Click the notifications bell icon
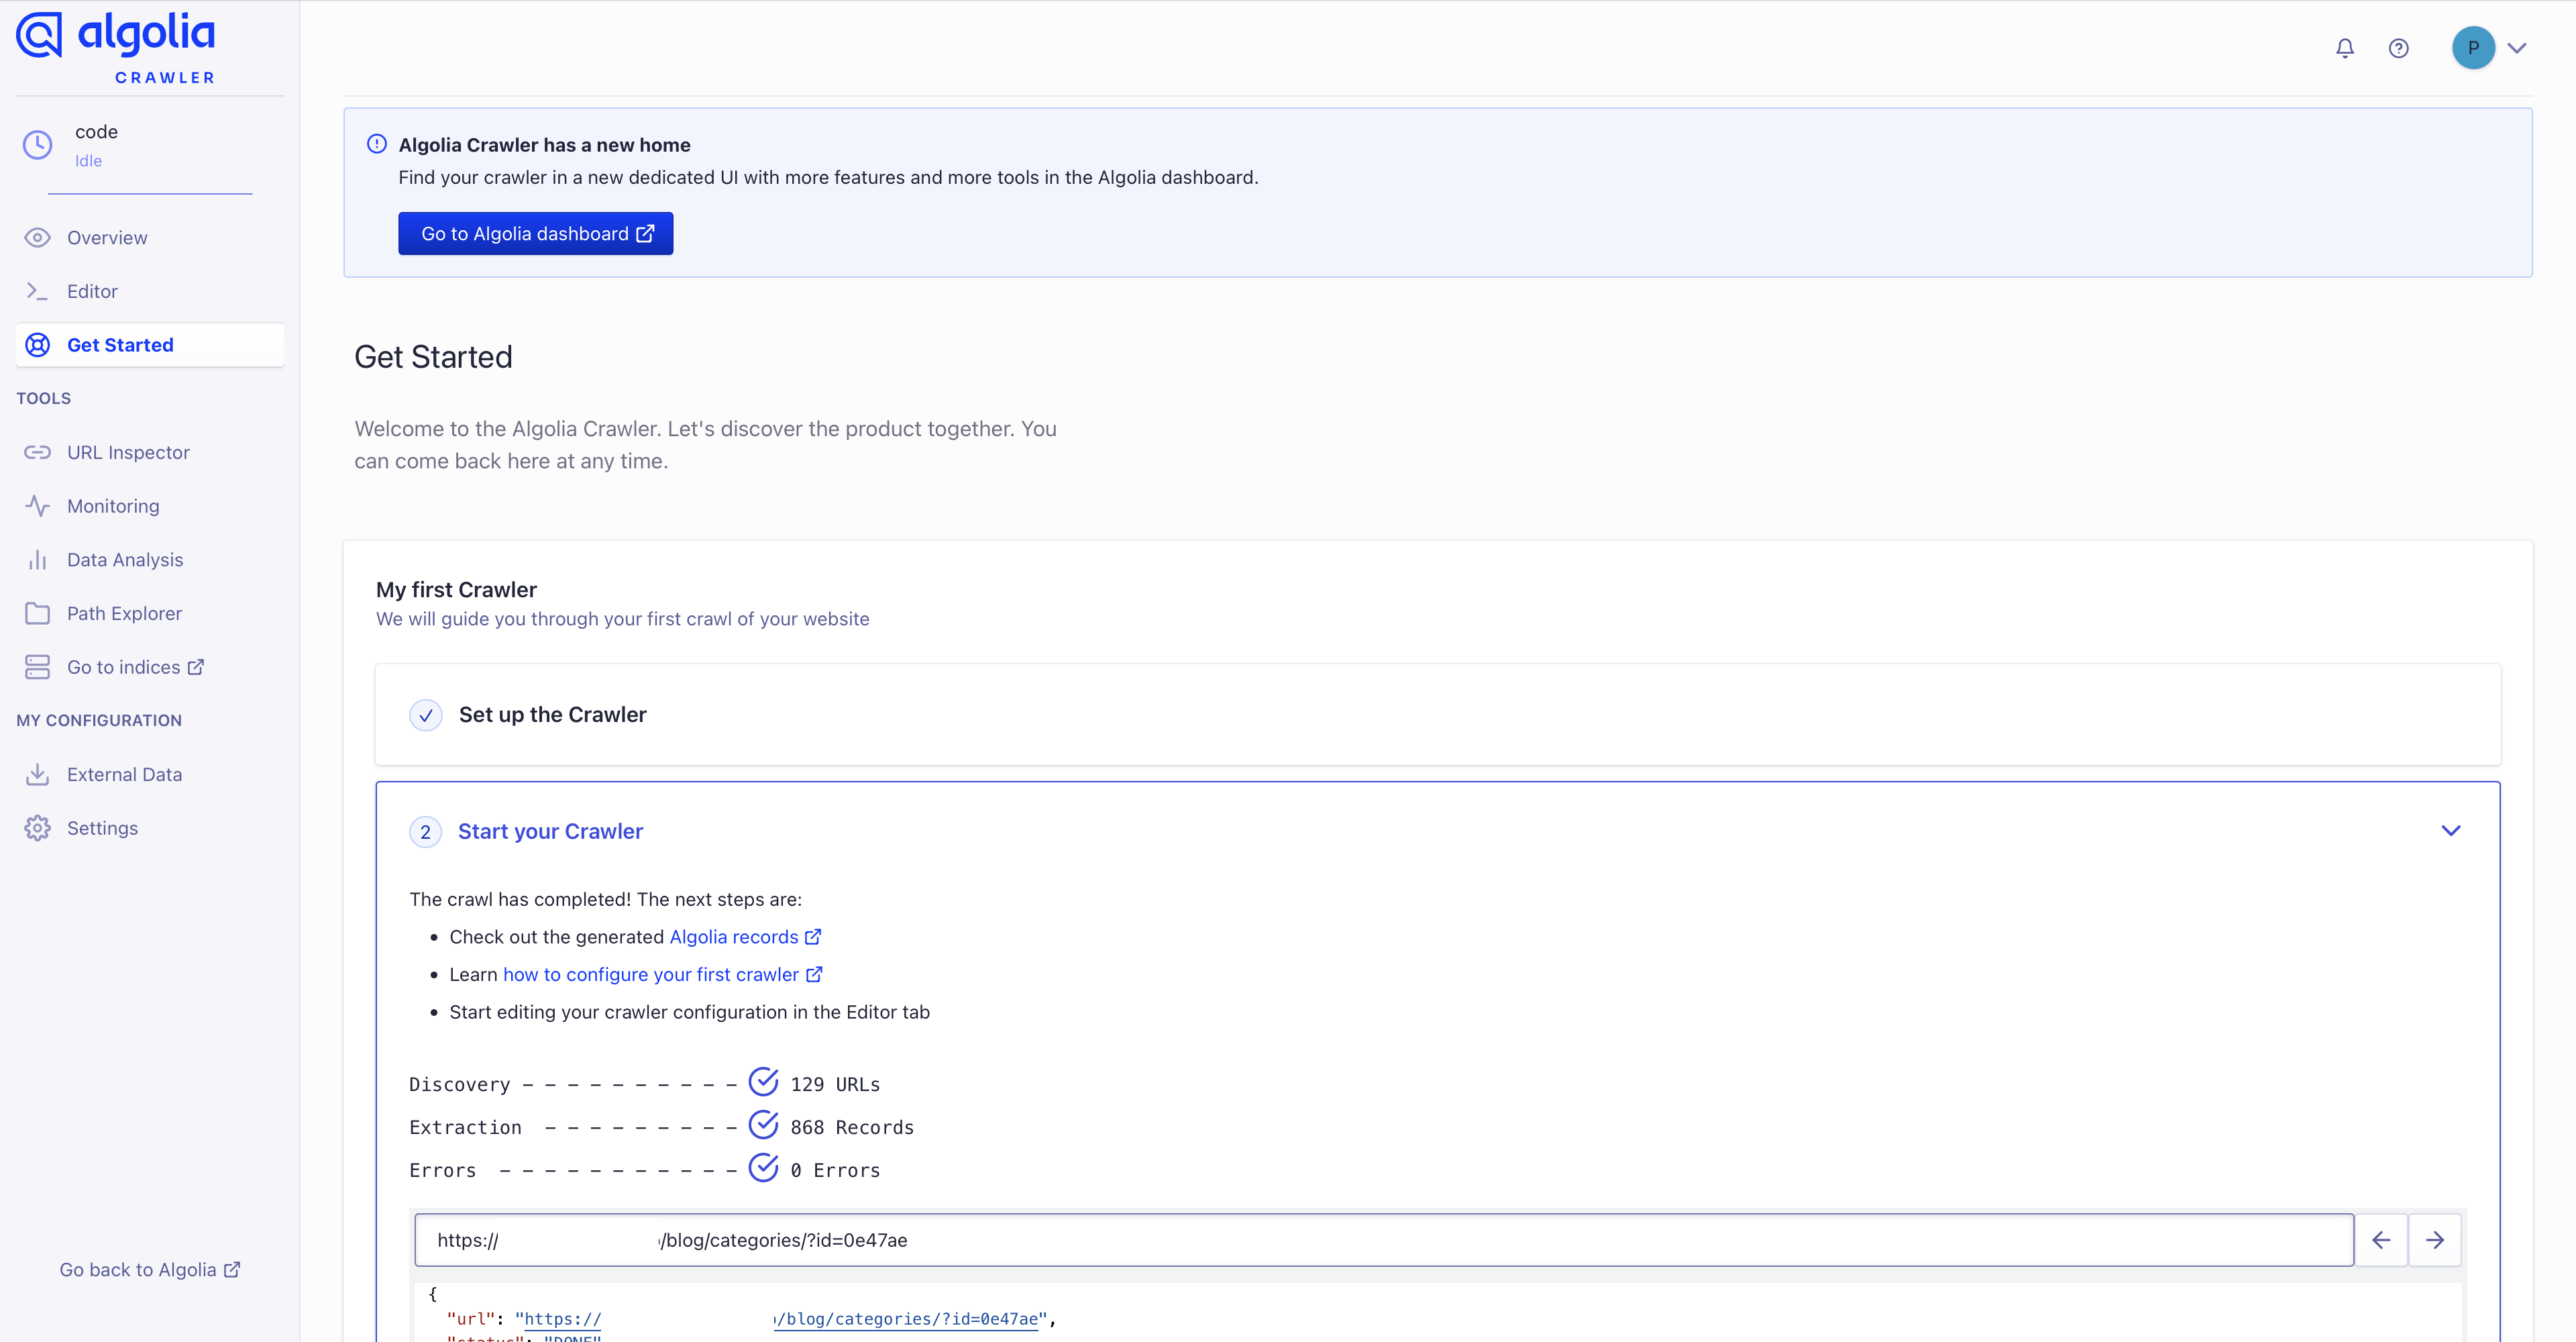 point(2344,48)
